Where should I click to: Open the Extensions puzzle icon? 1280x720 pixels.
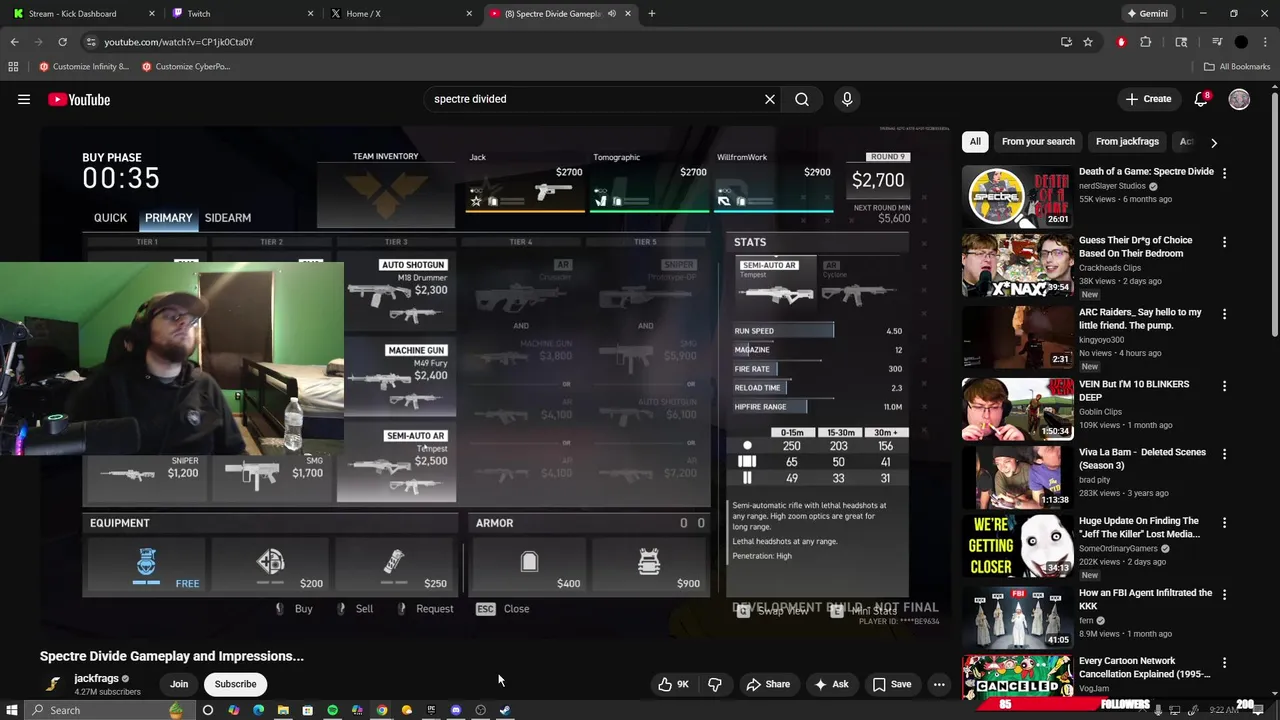pos(1146,42)
